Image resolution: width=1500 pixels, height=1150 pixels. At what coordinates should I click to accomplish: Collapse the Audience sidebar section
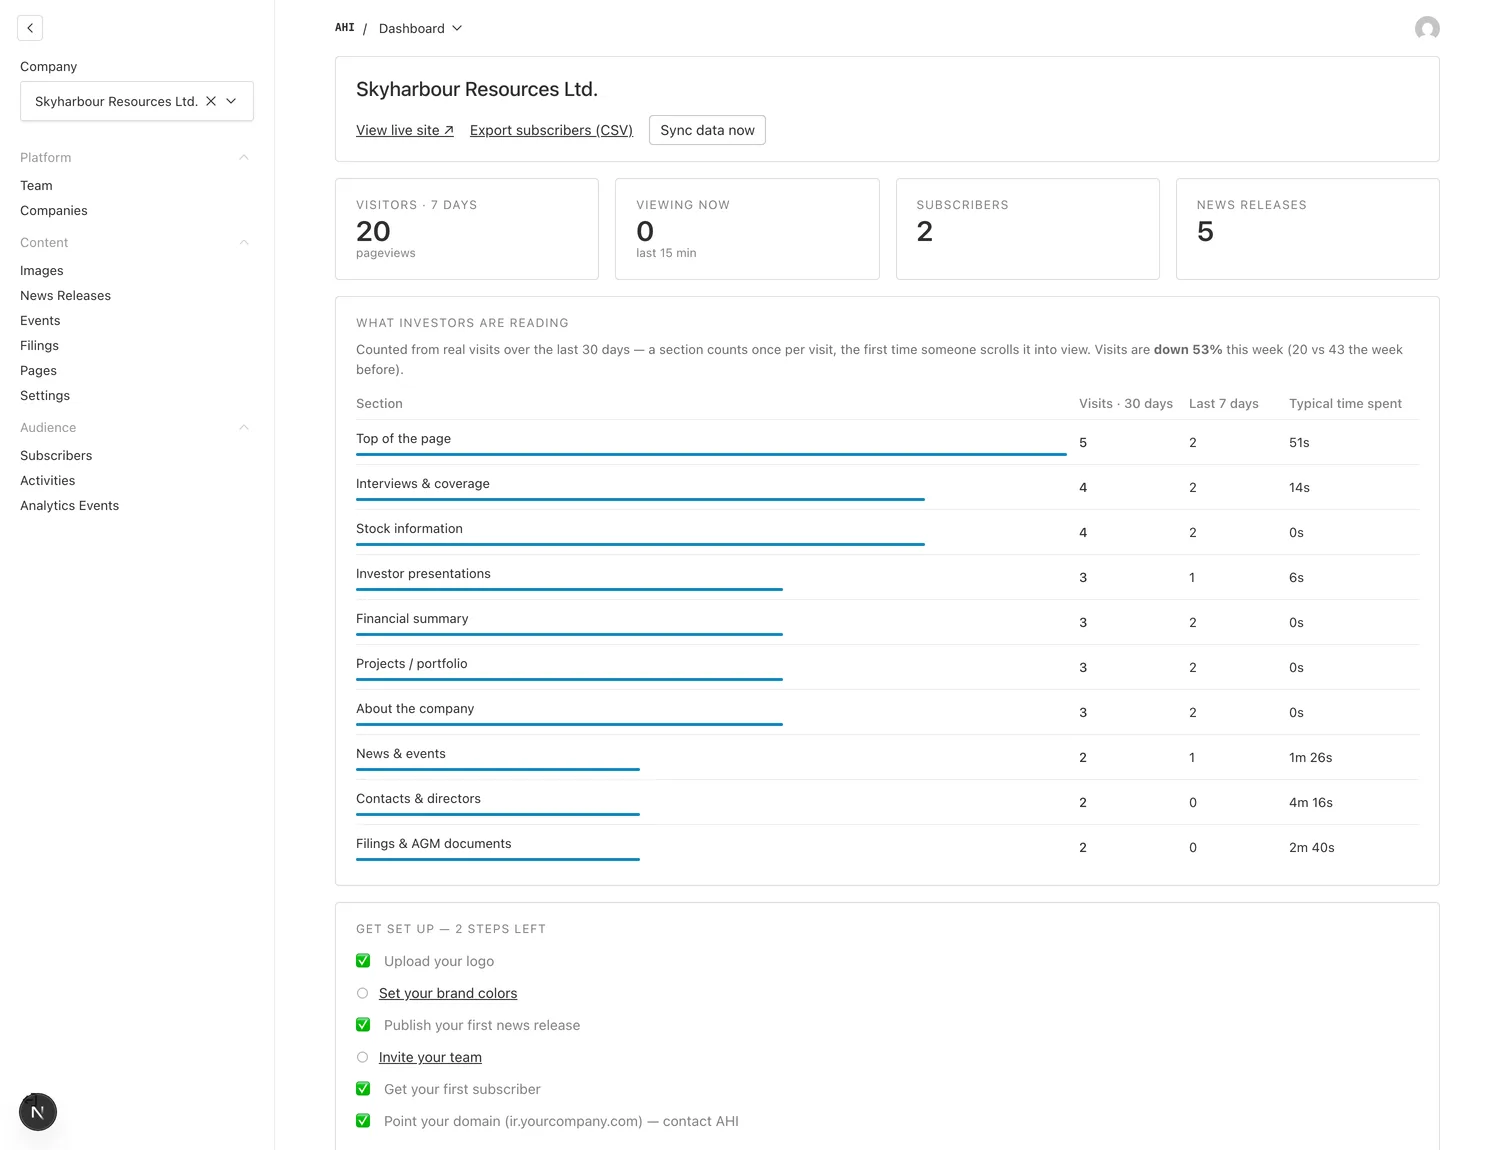[244, 428]
